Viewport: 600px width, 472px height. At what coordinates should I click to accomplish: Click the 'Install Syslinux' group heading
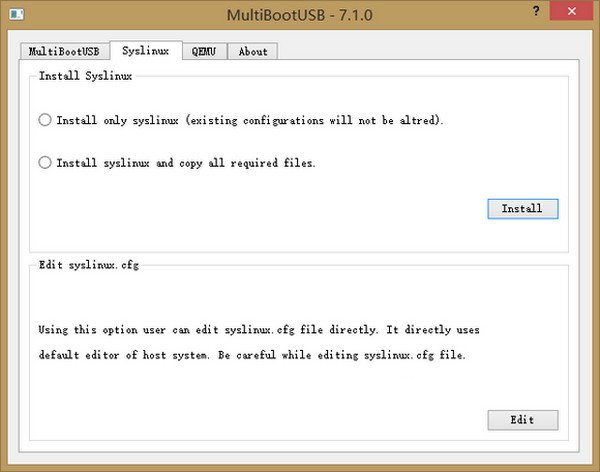point(85,75)
